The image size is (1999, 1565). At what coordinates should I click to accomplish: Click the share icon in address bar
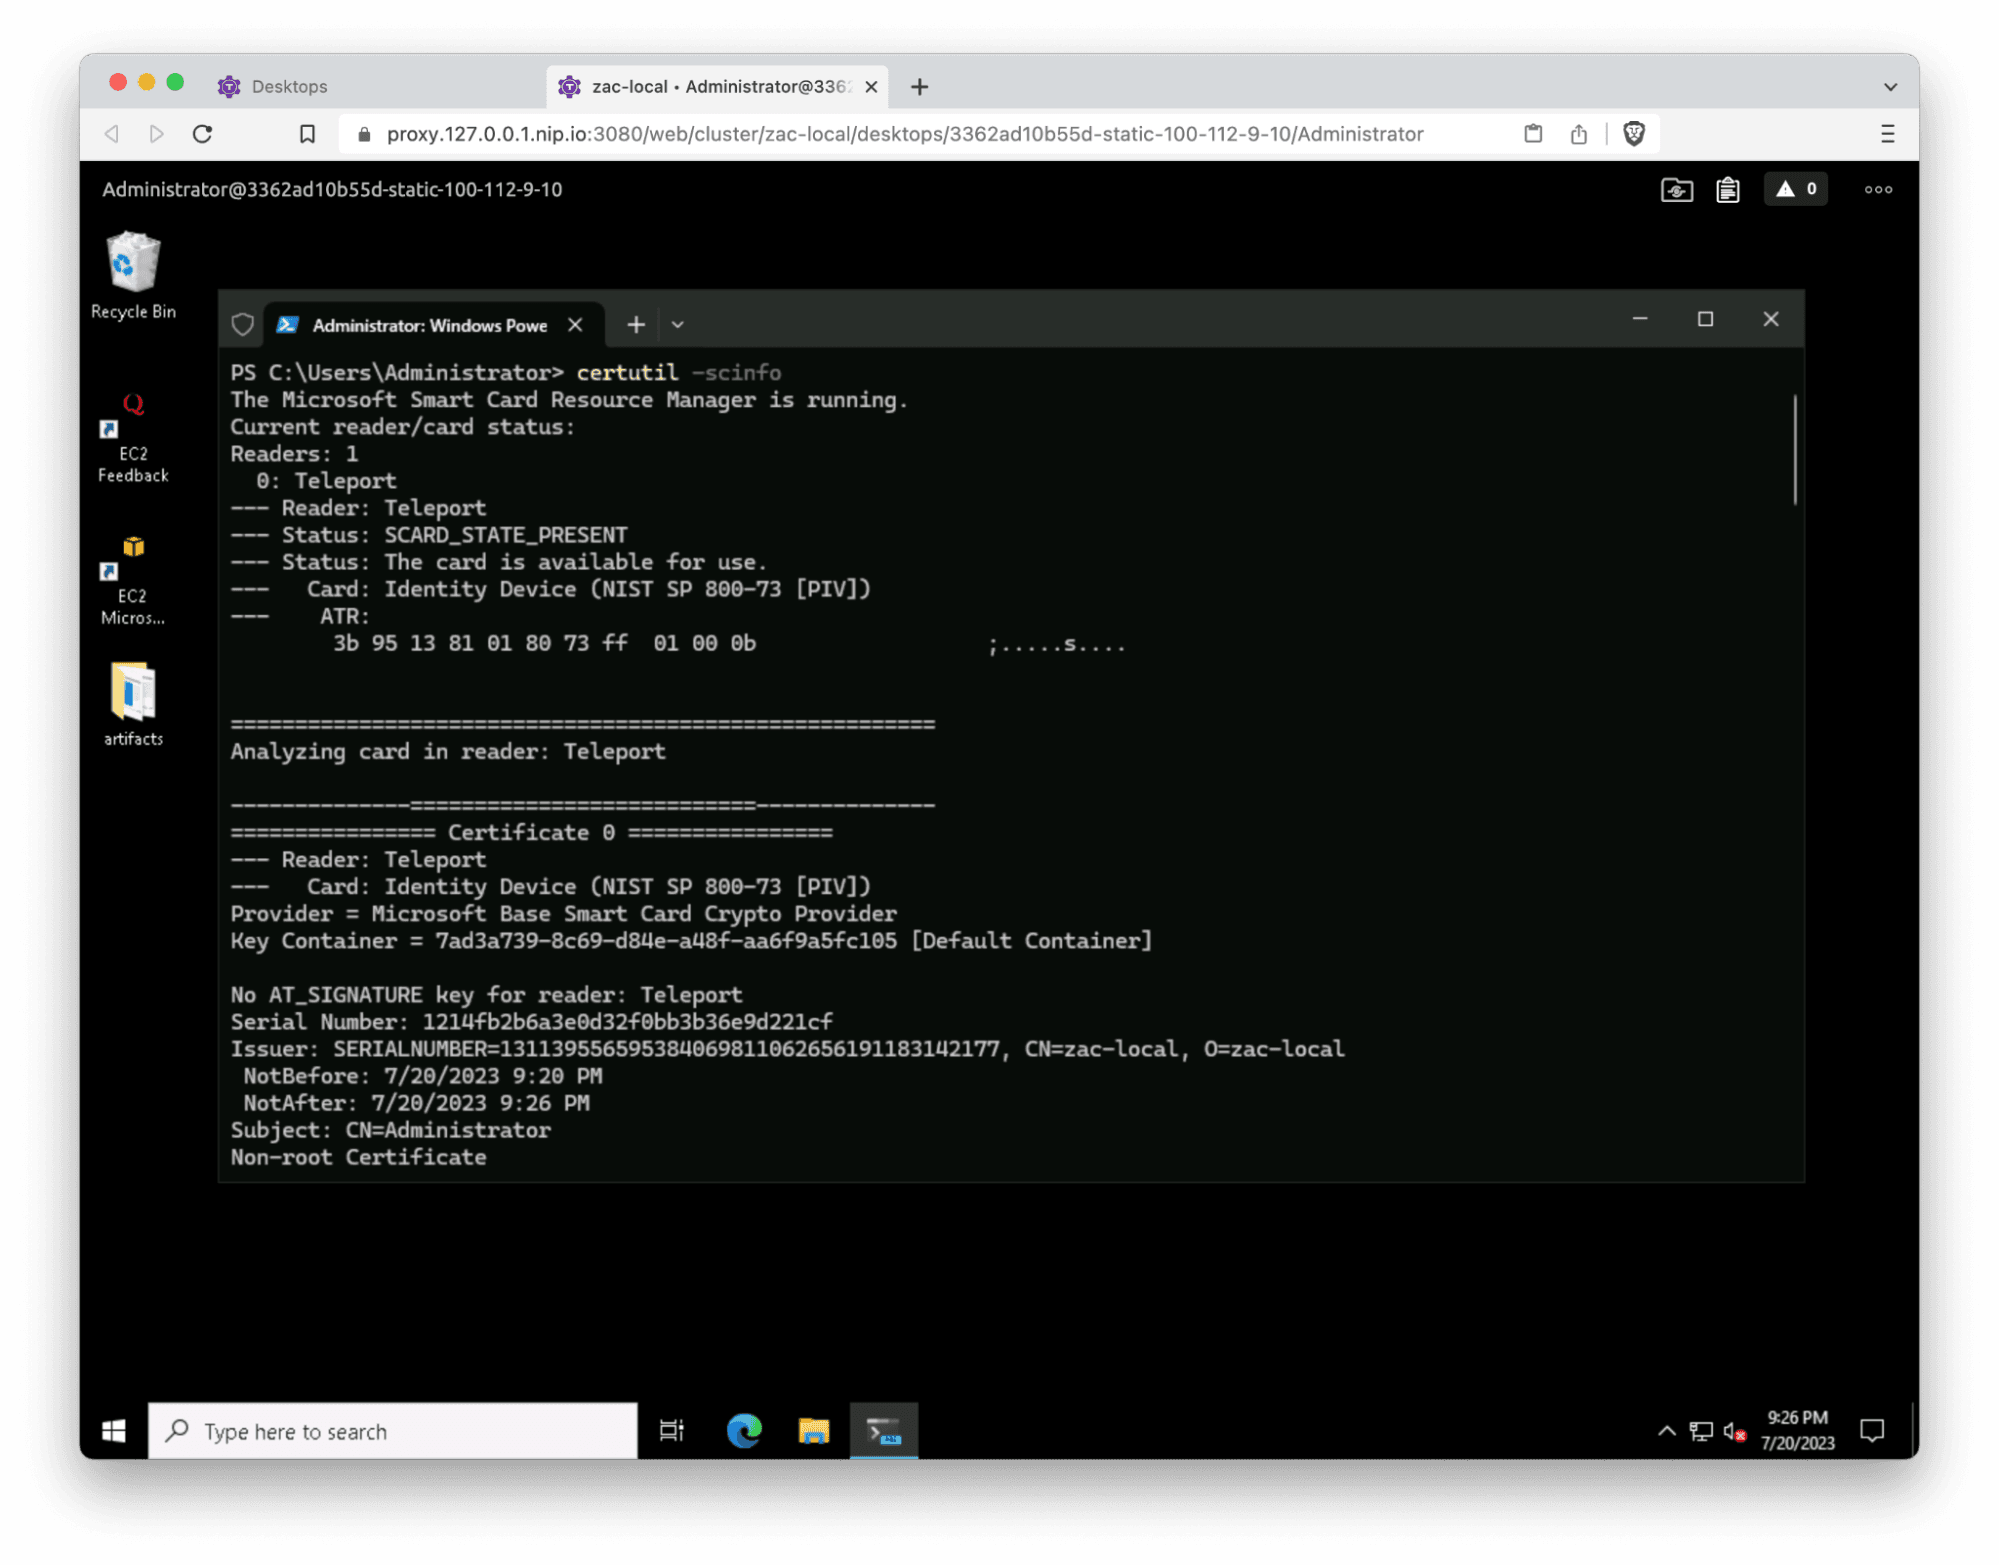[x=1578, y=134]
